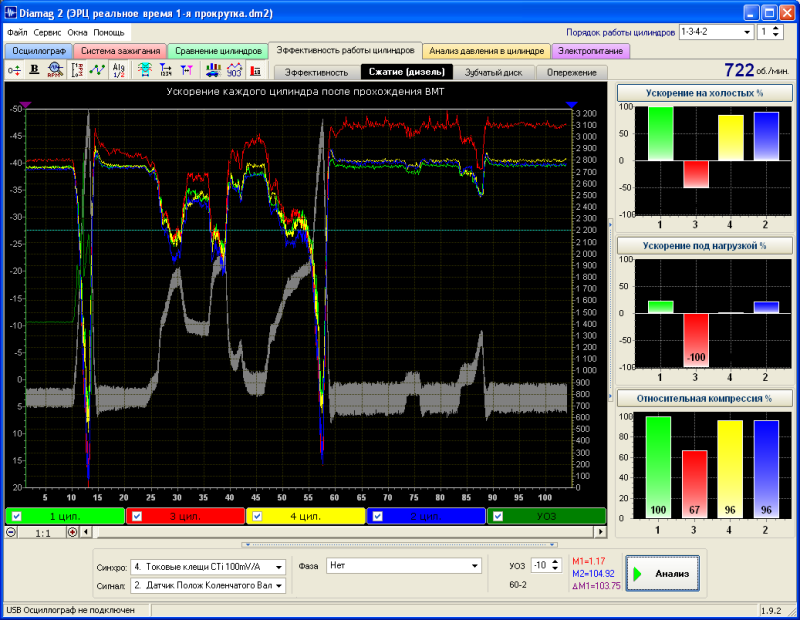
Task: Toggle the green connected-points line icon
Action: 97,70
